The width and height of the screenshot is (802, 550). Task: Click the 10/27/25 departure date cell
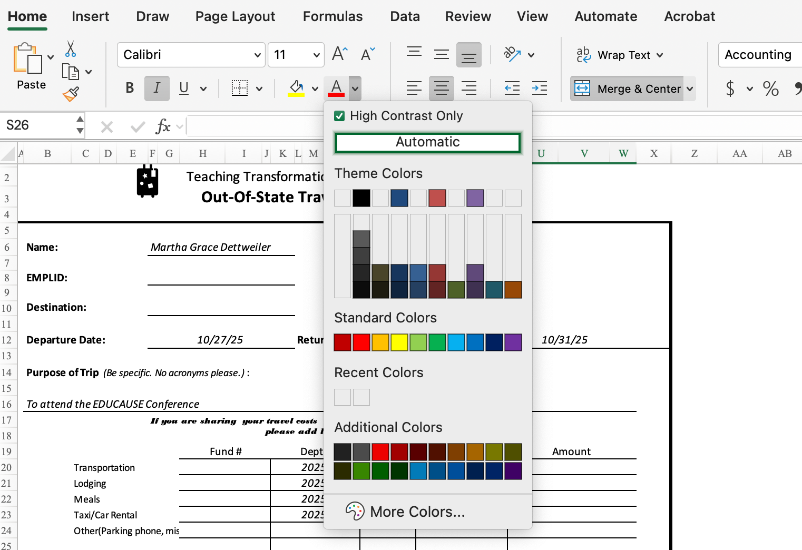pos(220,340)
